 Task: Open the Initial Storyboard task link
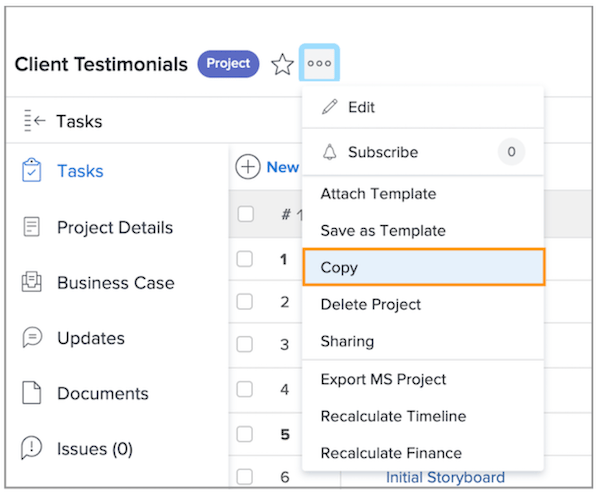[445, 477]
